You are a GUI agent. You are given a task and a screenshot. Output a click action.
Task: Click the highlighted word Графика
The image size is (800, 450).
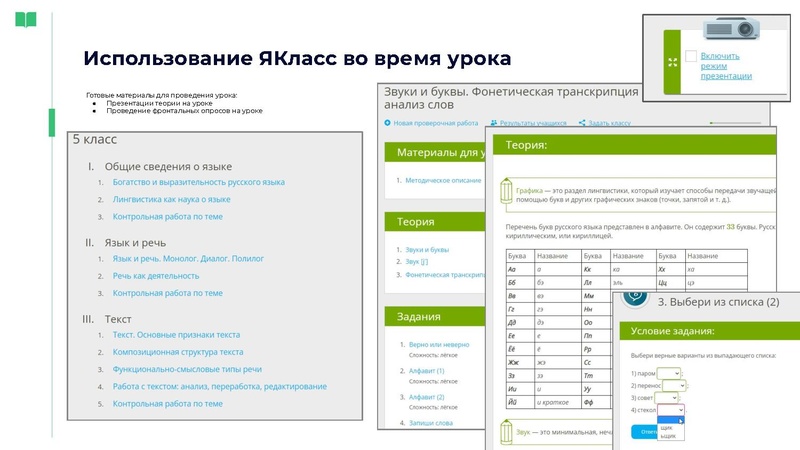tap(529, 191)
